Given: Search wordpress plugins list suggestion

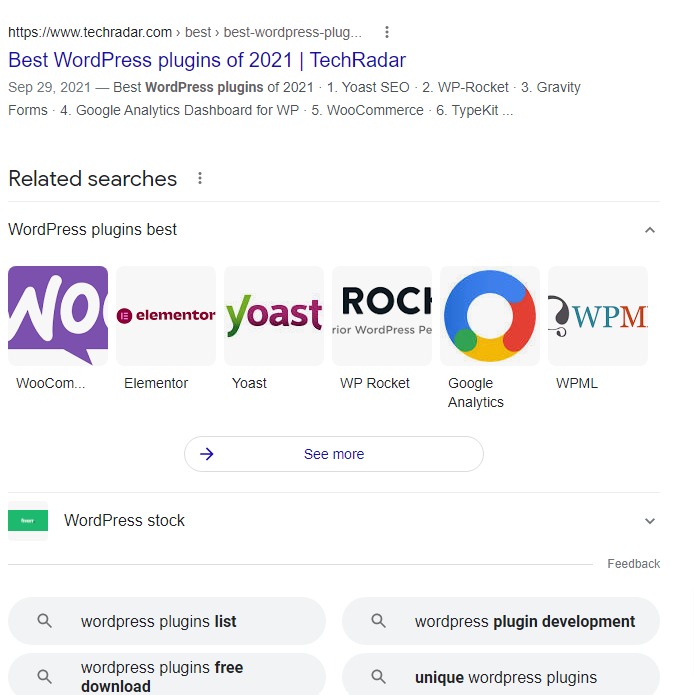Looking at the screenshot, I should [x=167, y=621].
